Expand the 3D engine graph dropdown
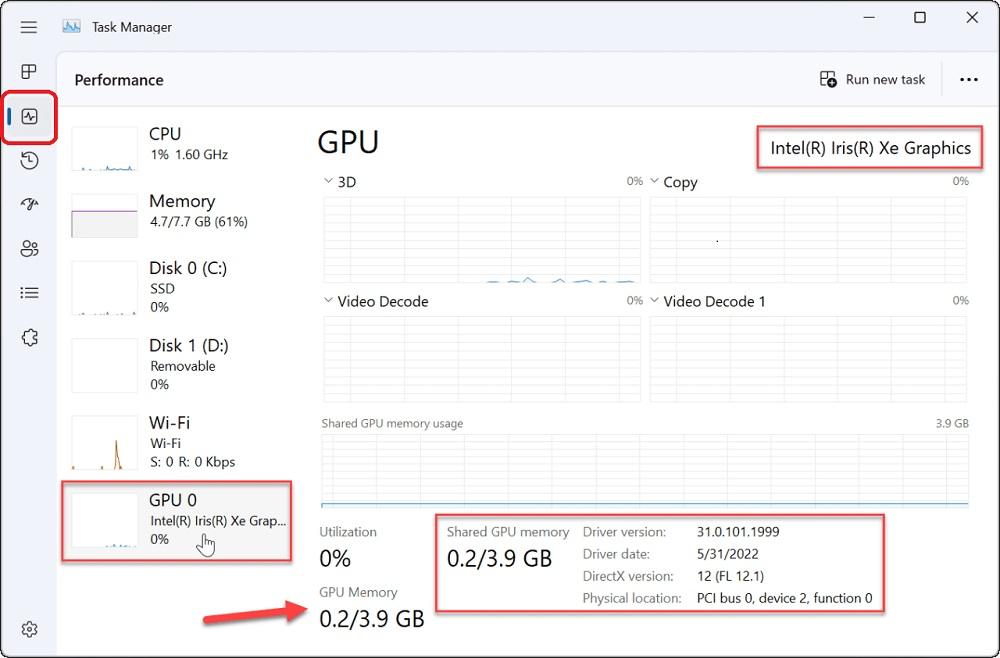The width and height of the screenshot is (1000, 658). point(330,182)
